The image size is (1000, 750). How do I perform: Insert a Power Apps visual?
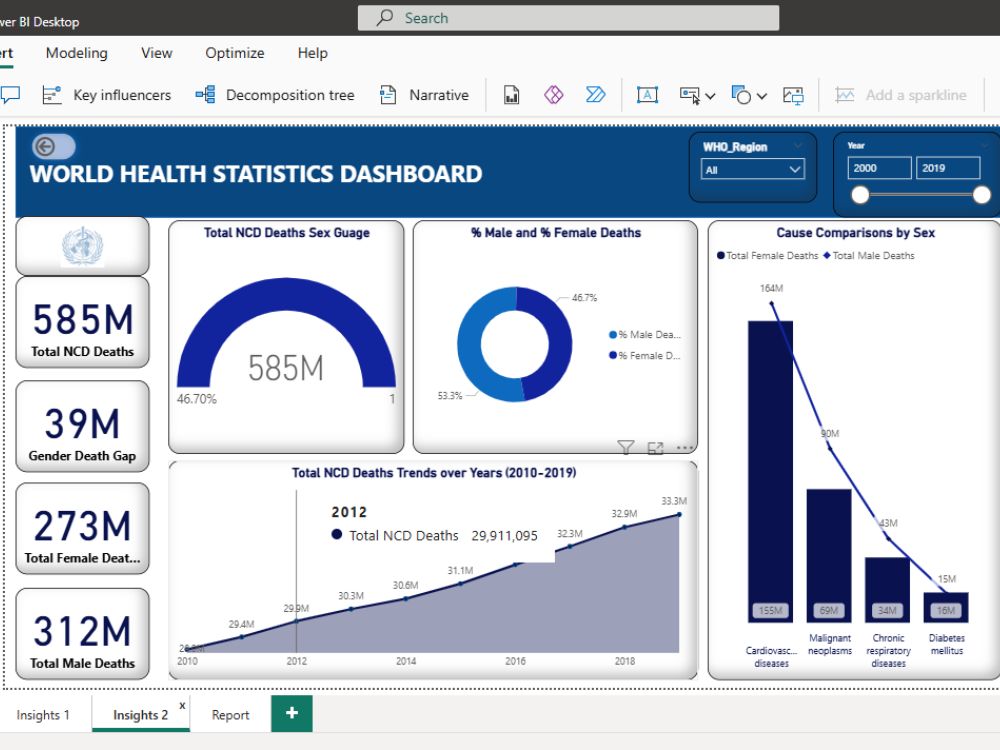coord(554,95)
